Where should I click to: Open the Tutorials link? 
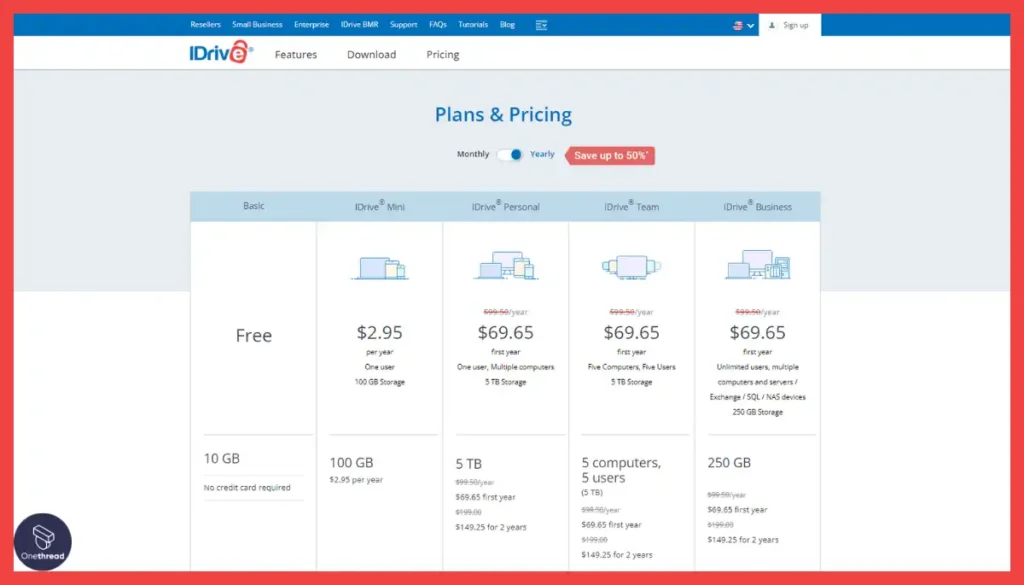coord(473,24)
